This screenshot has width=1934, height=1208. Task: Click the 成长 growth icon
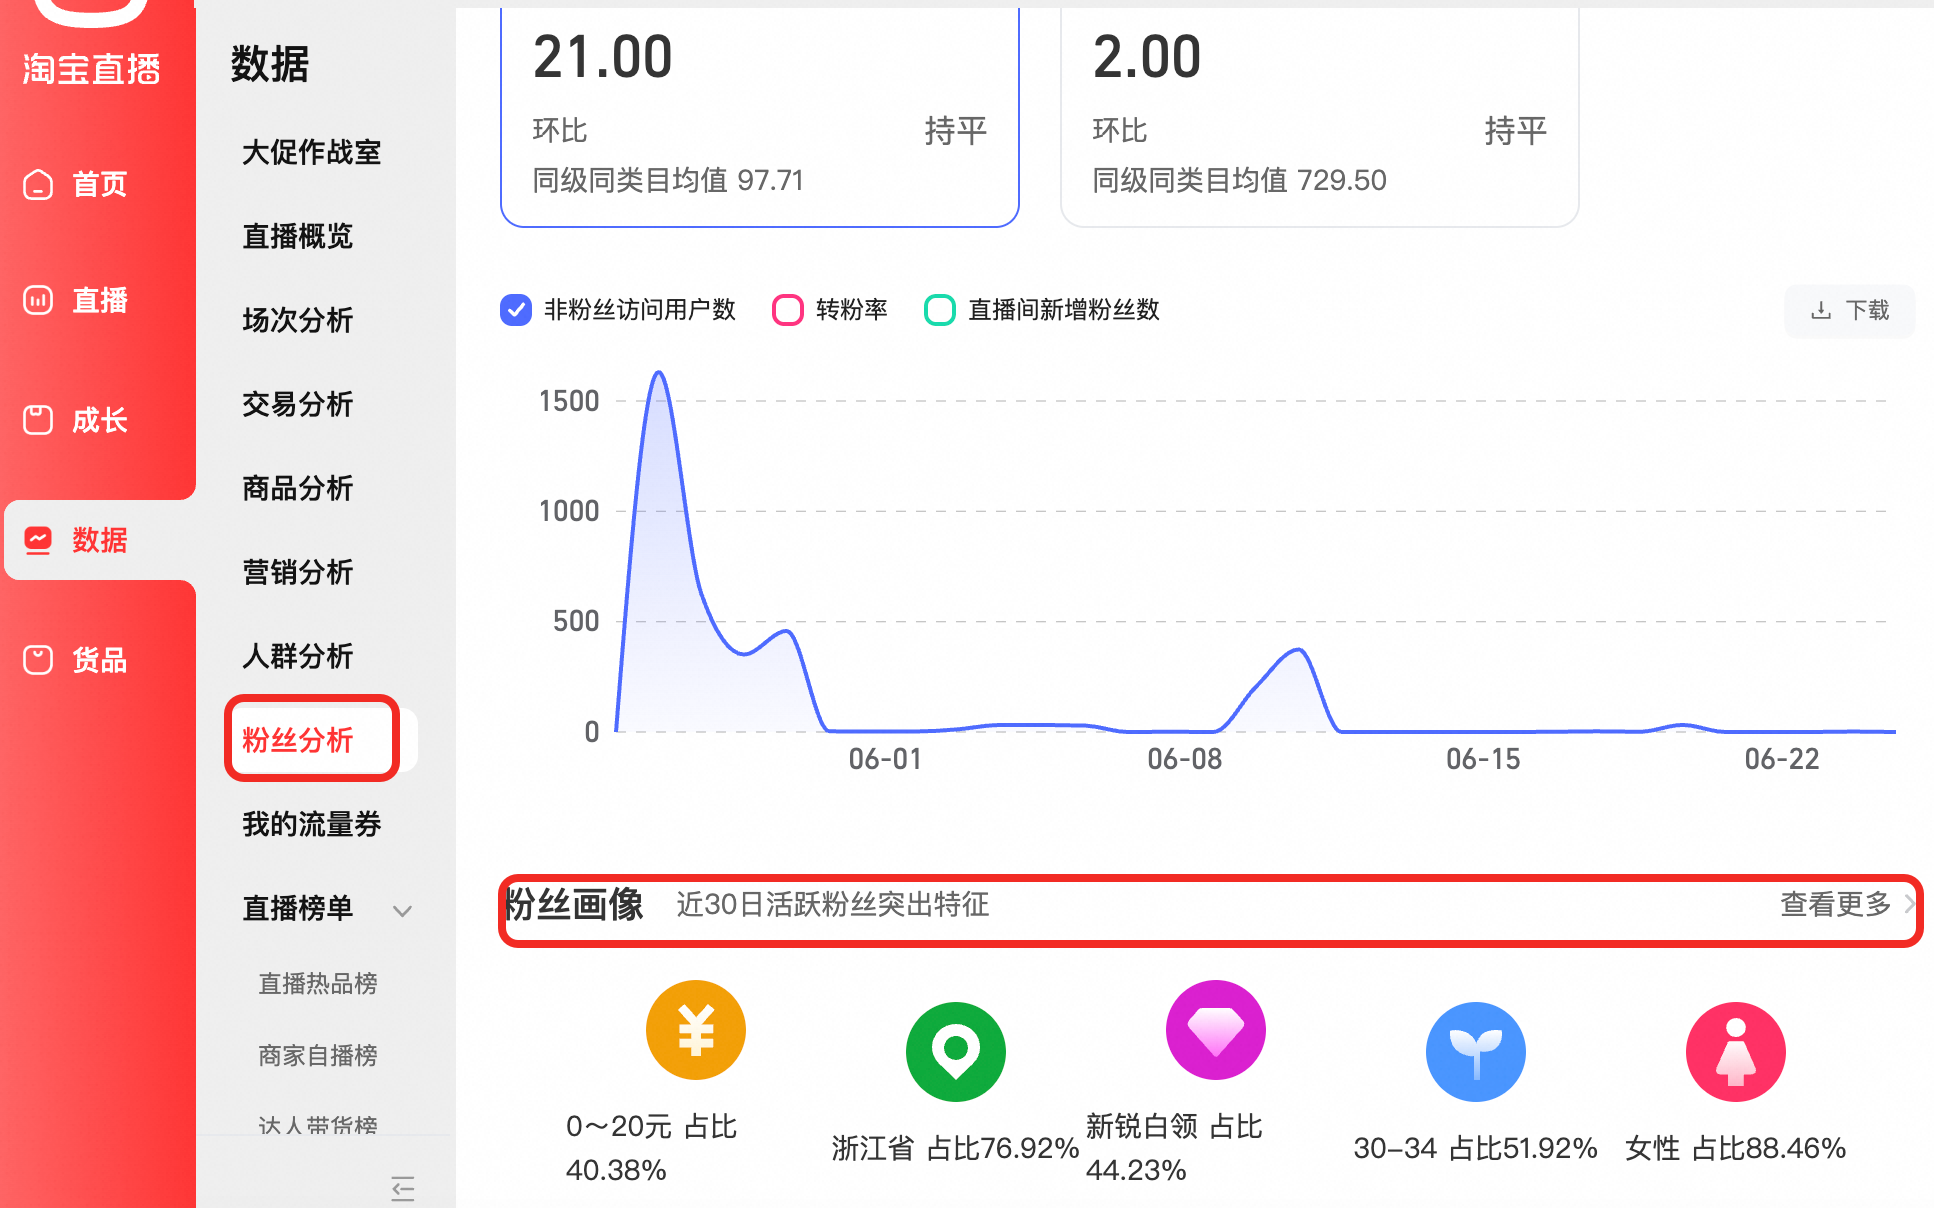point(38,420)
